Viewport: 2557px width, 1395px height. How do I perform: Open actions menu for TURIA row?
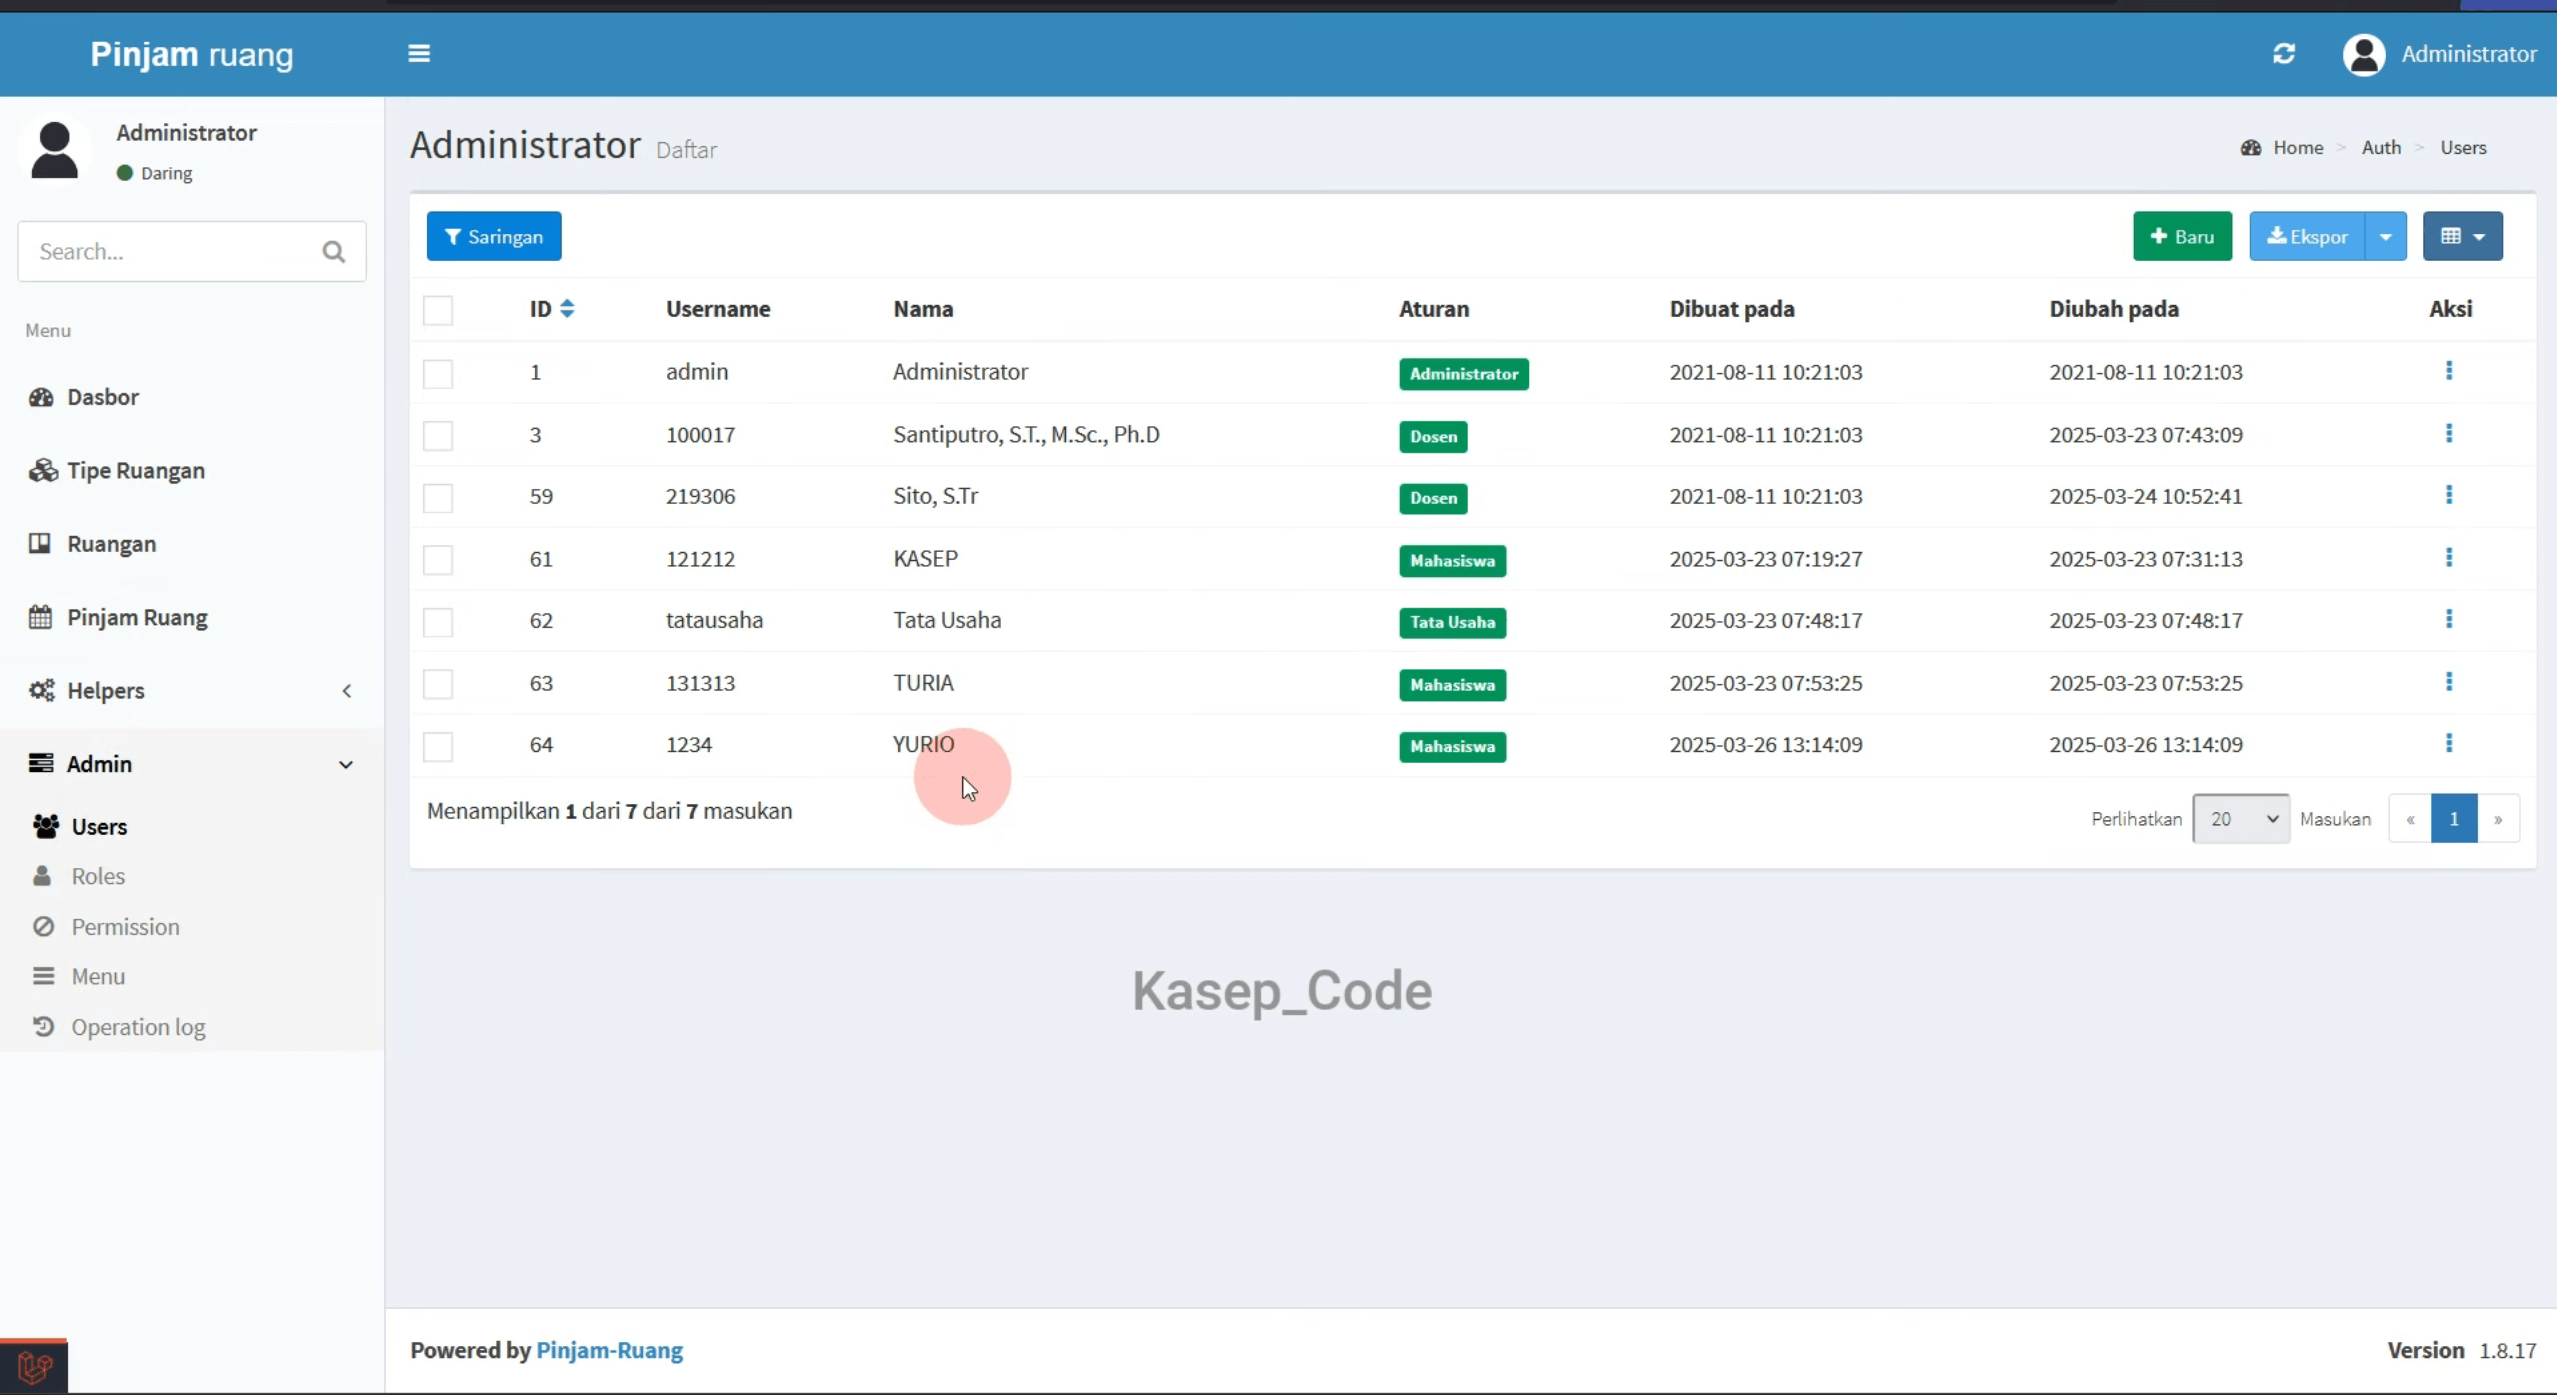tap(2449, 682)
